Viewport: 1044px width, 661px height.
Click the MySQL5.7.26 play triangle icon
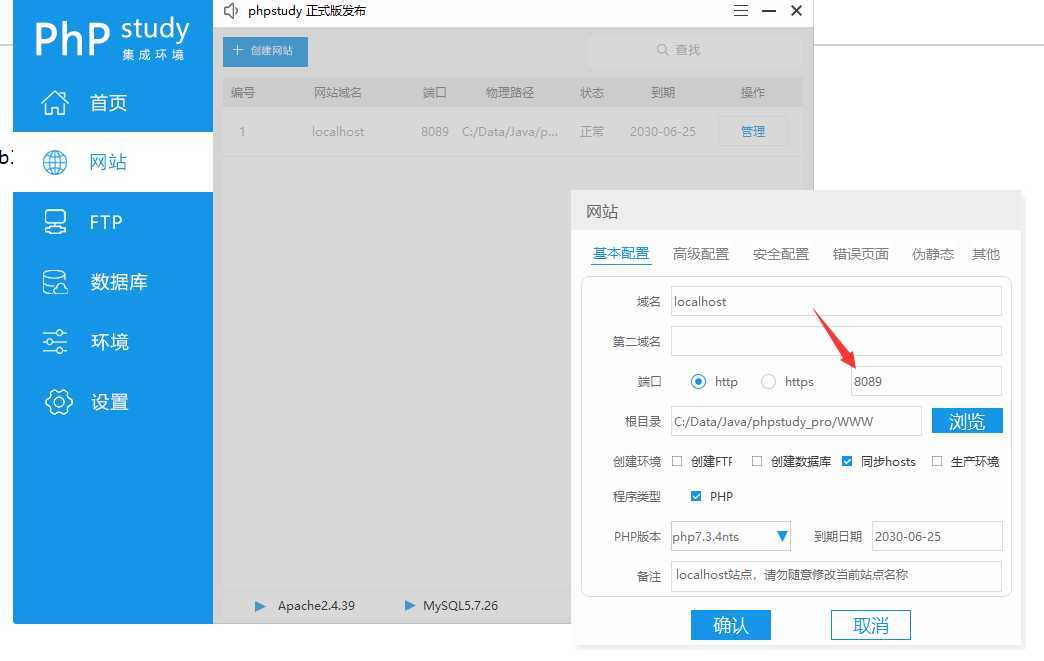[410, 606]
